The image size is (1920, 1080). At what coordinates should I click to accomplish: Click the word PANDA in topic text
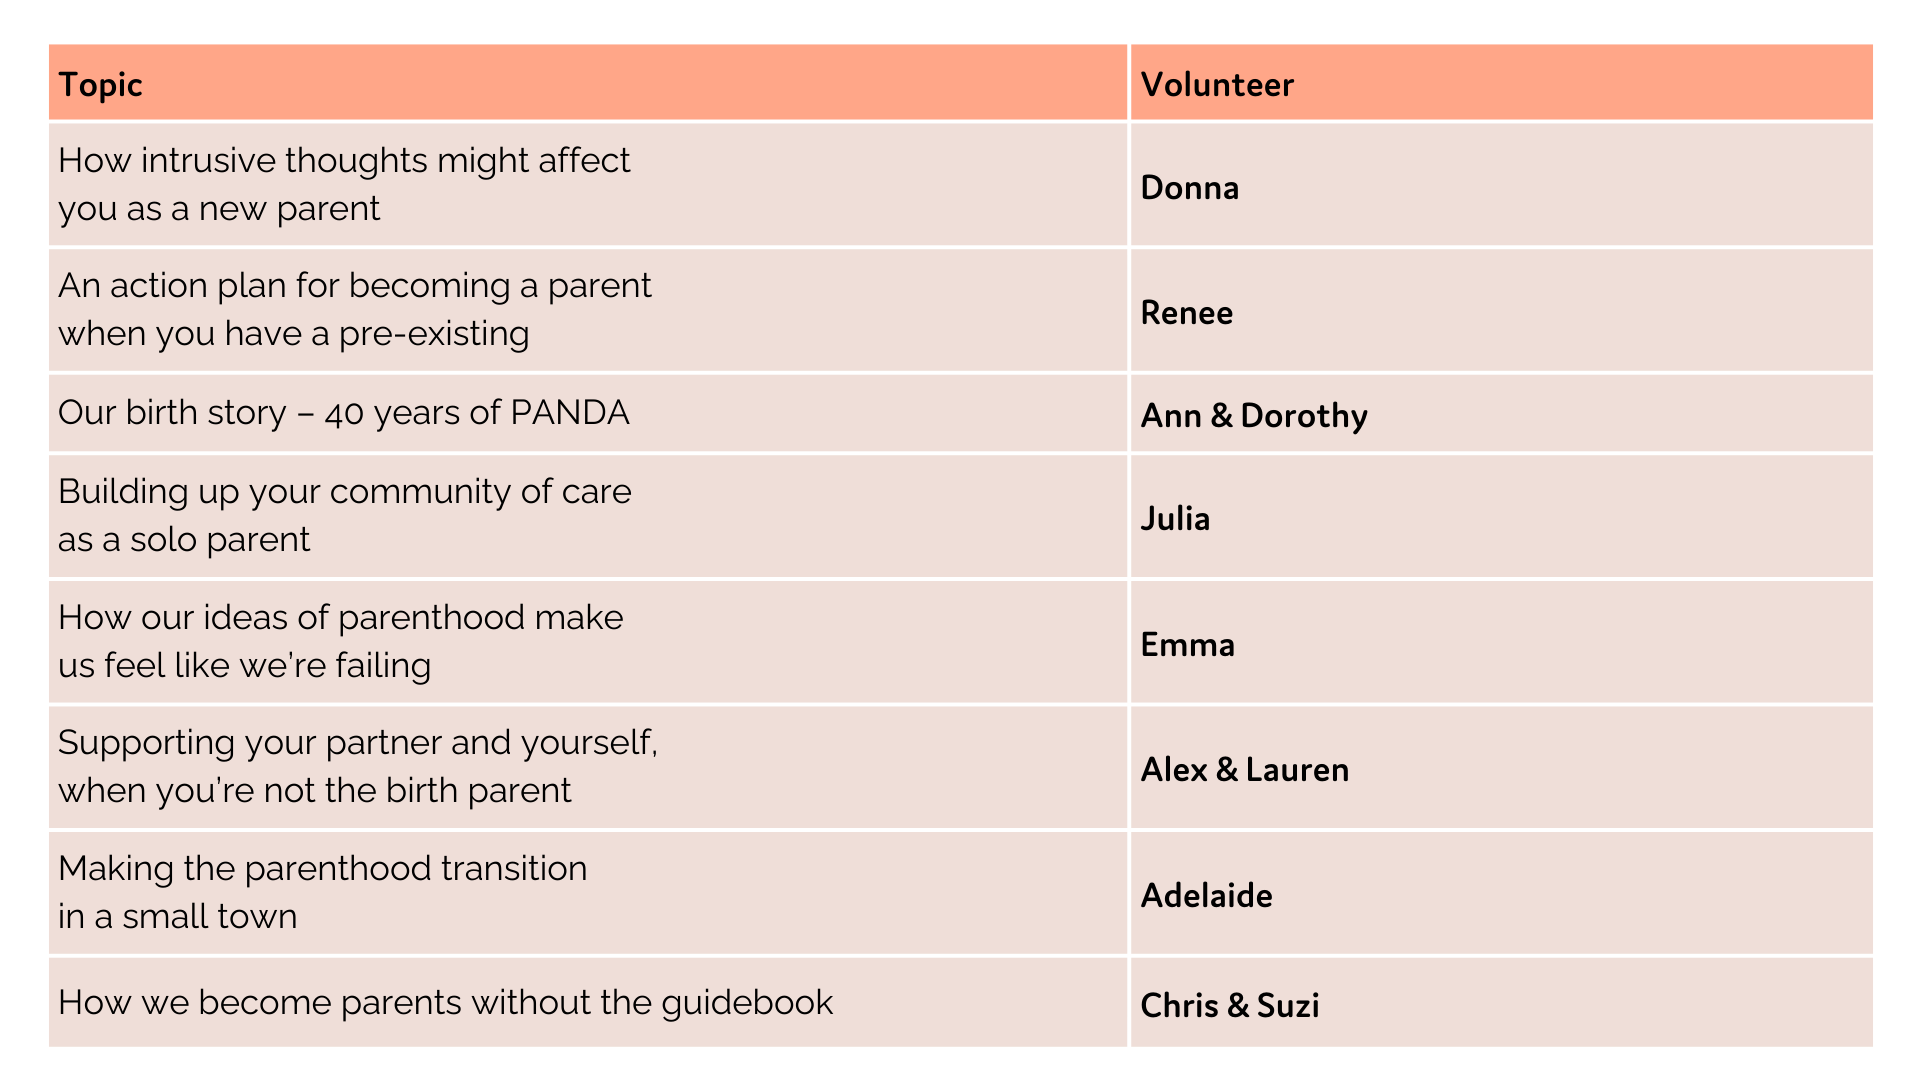click(x=570, y=412)
